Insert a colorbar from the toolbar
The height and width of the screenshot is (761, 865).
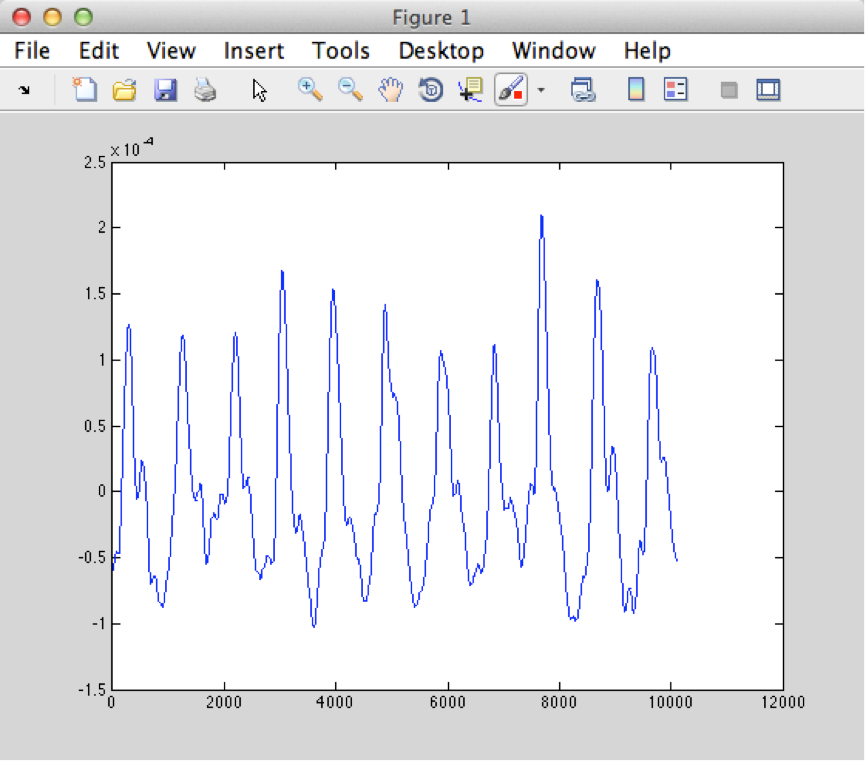(x=636, y=90)
